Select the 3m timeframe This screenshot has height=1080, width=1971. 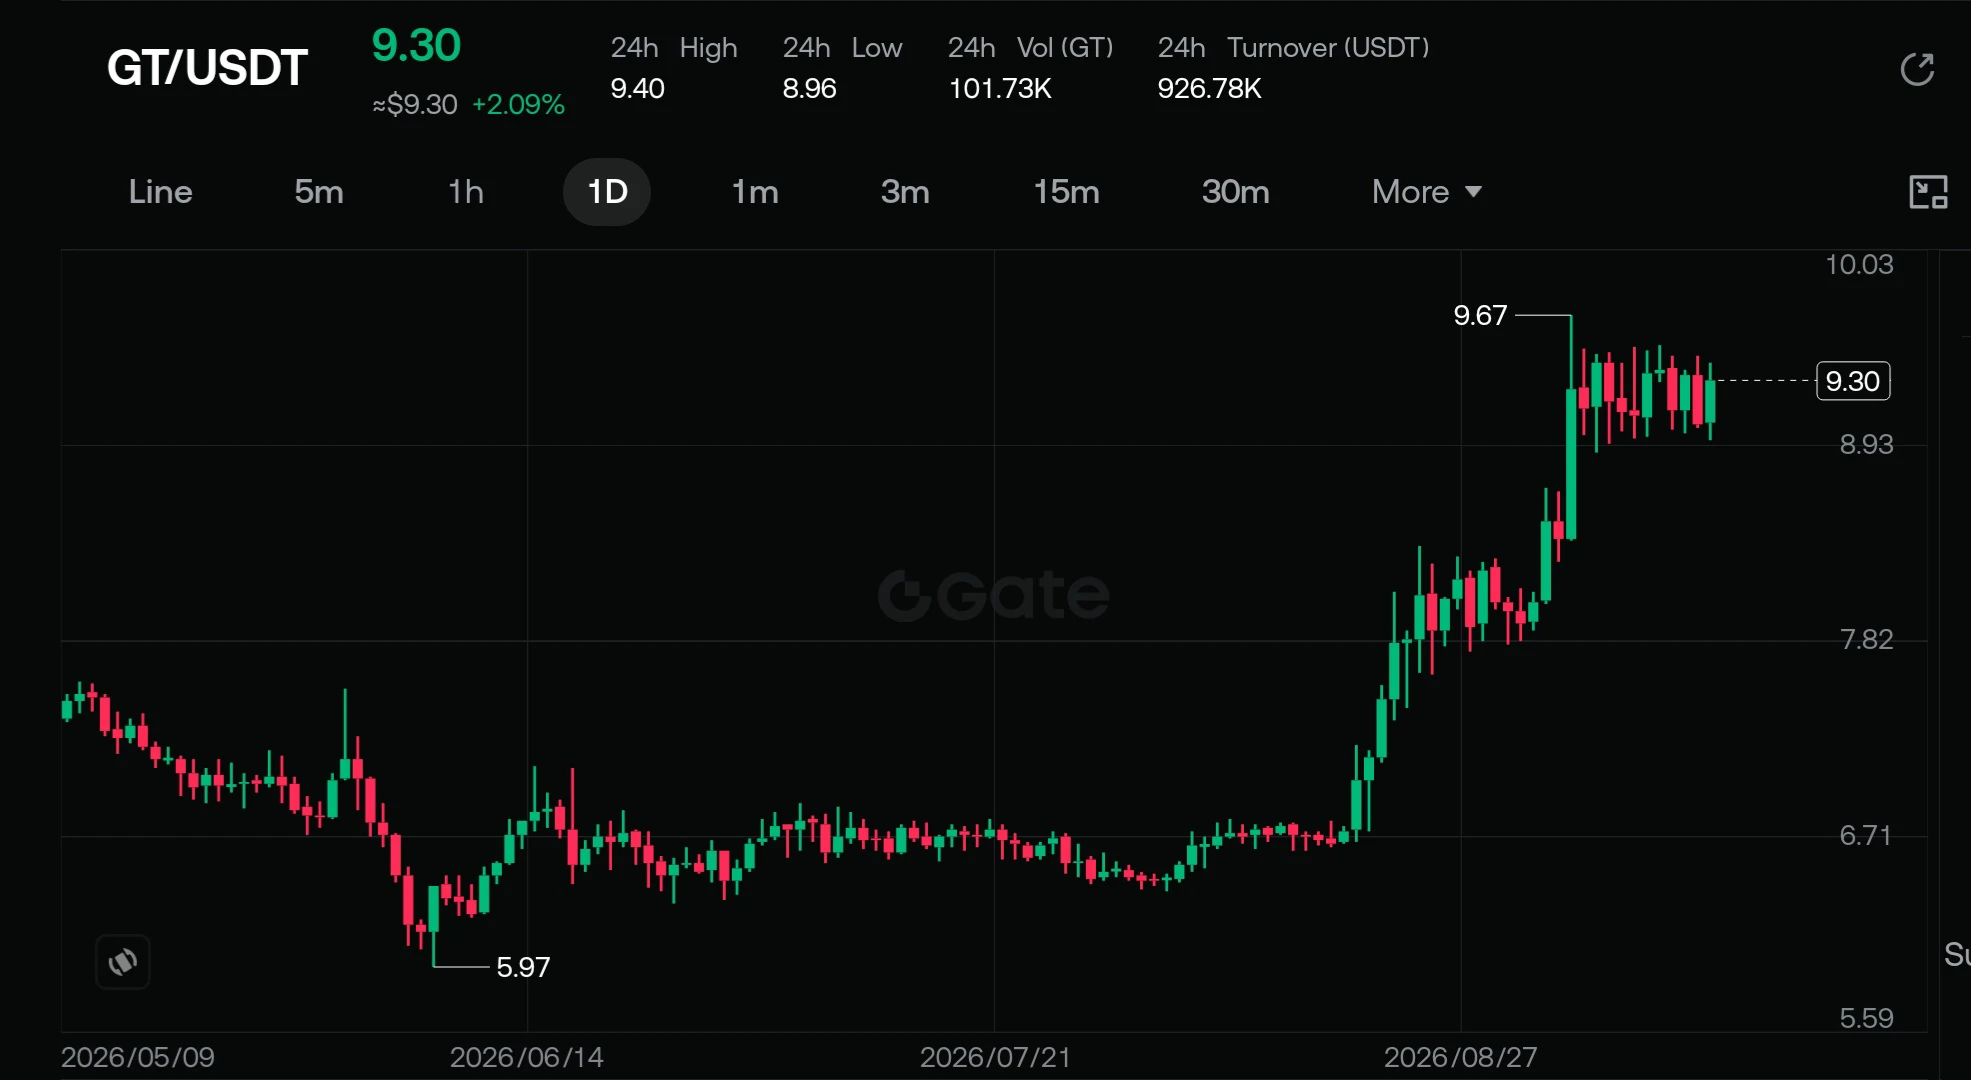[905, 191]
